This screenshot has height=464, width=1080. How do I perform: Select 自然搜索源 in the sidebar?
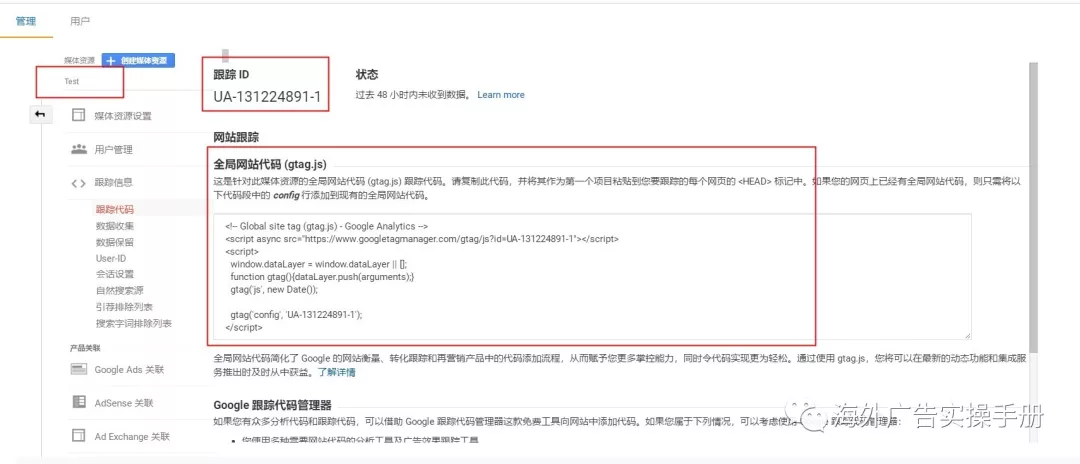(119, 290)
